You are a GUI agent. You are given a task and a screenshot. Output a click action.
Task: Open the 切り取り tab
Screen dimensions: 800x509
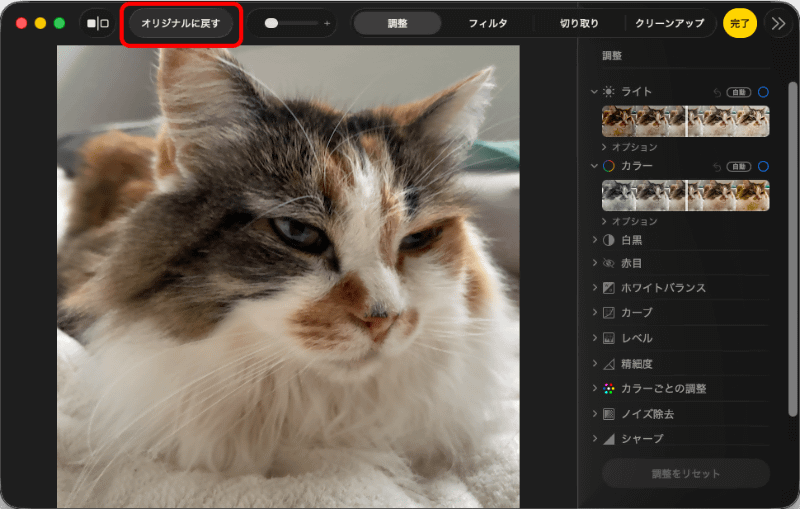coord(579,23)
